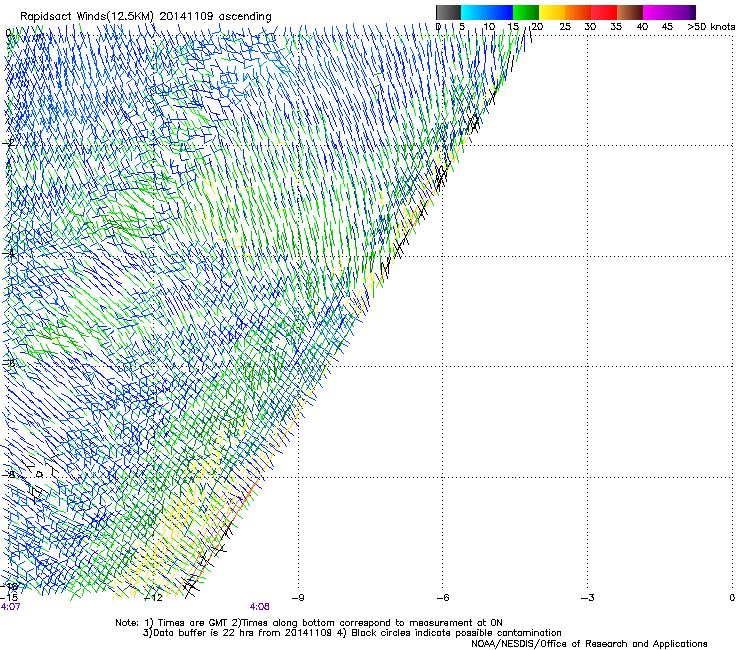Click the '-3' longitude axis label
The height and width of the screenshot is (650, 740).
pos(588,598)
